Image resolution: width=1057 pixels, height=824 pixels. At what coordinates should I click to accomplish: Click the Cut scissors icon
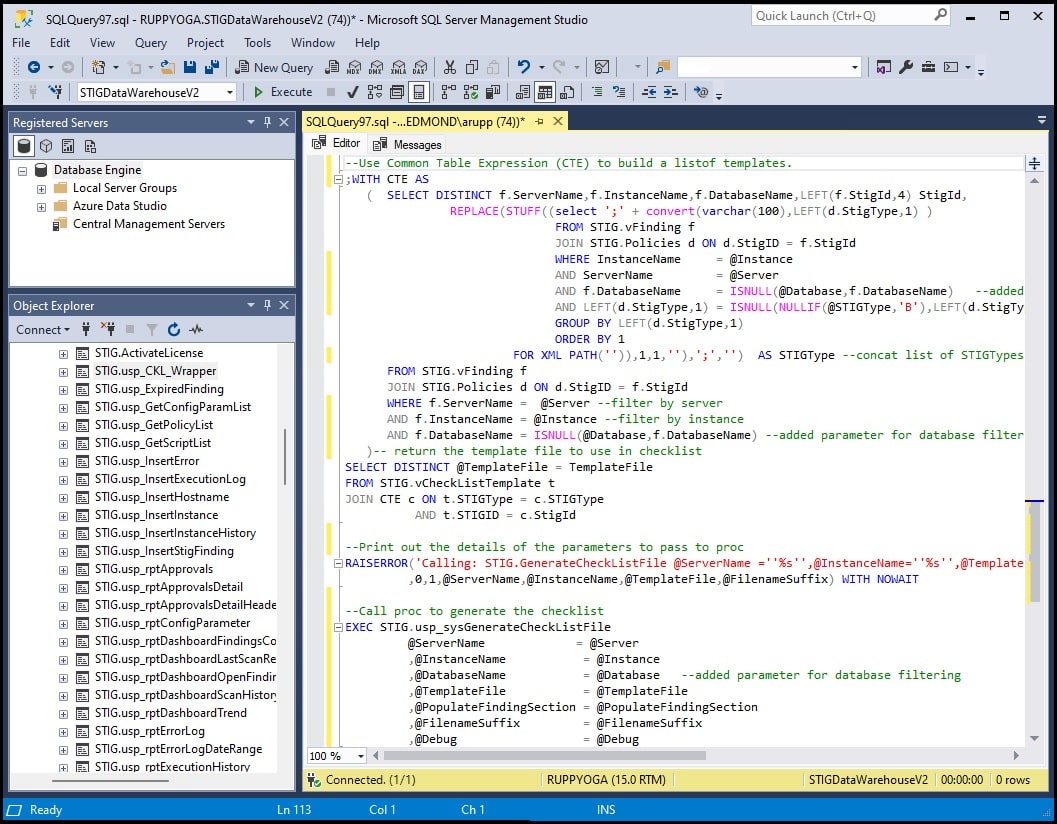pyautogui.click(x=449, y=67)
